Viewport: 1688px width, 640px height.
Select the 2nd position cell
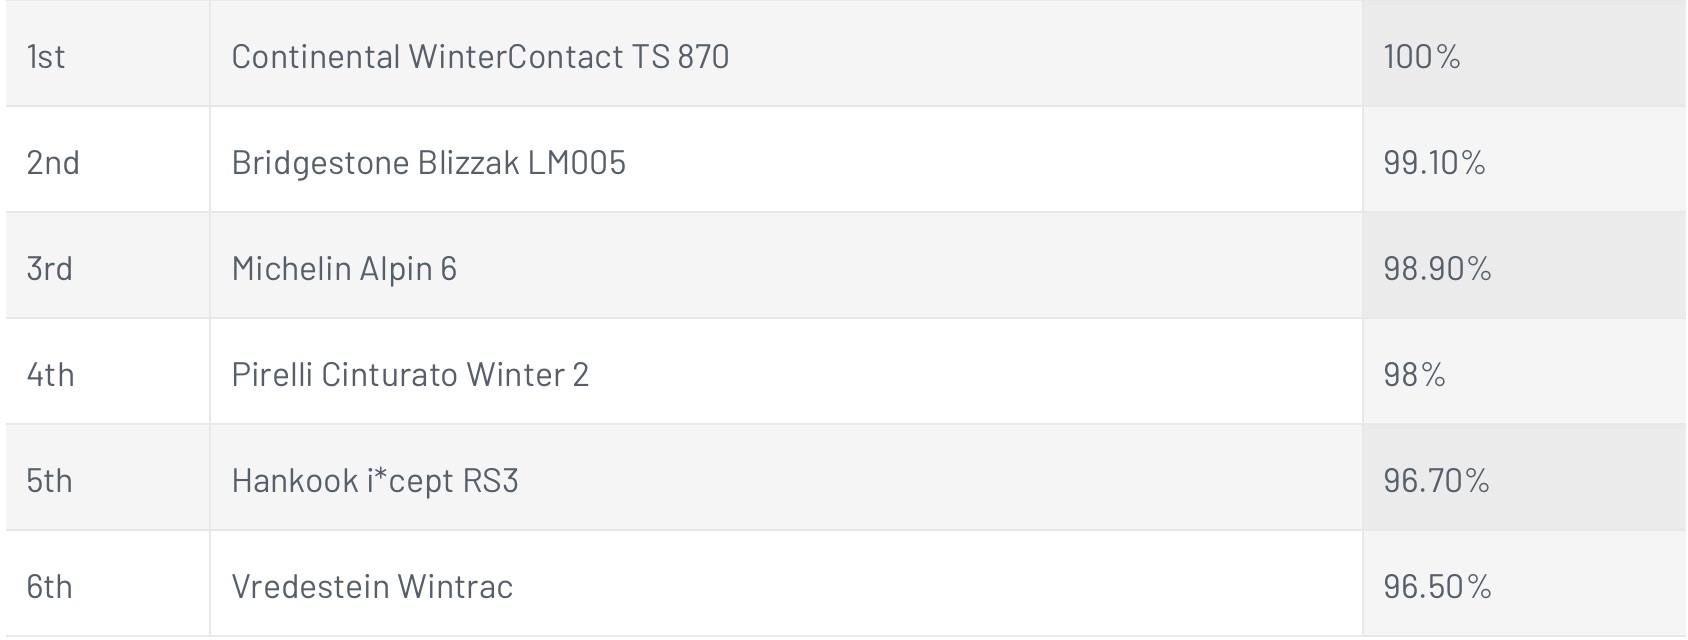pyautogui.click(x=108, y=160)
